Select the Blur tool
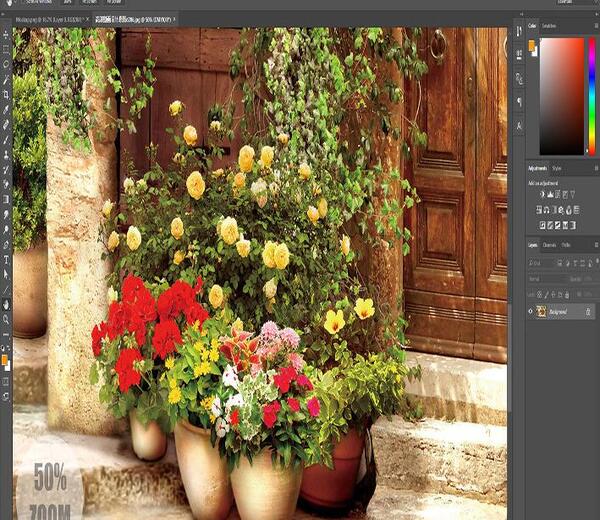This screenshot has width=600, height=520. pyautogui.click(x=6, y=214)
